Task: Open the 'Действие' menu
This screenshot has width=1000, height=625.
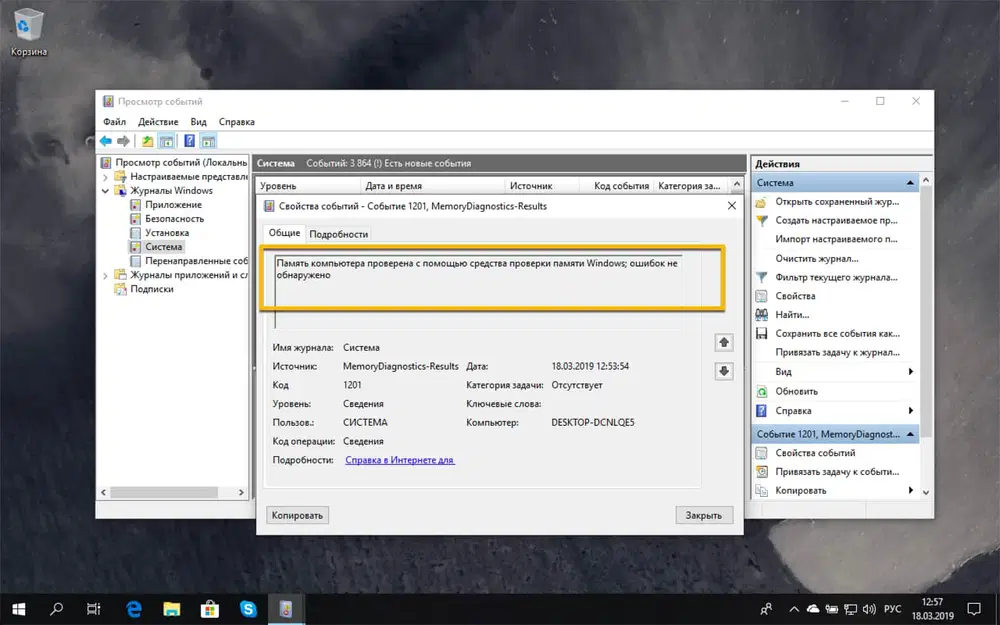Action: [x=158, y=122]
